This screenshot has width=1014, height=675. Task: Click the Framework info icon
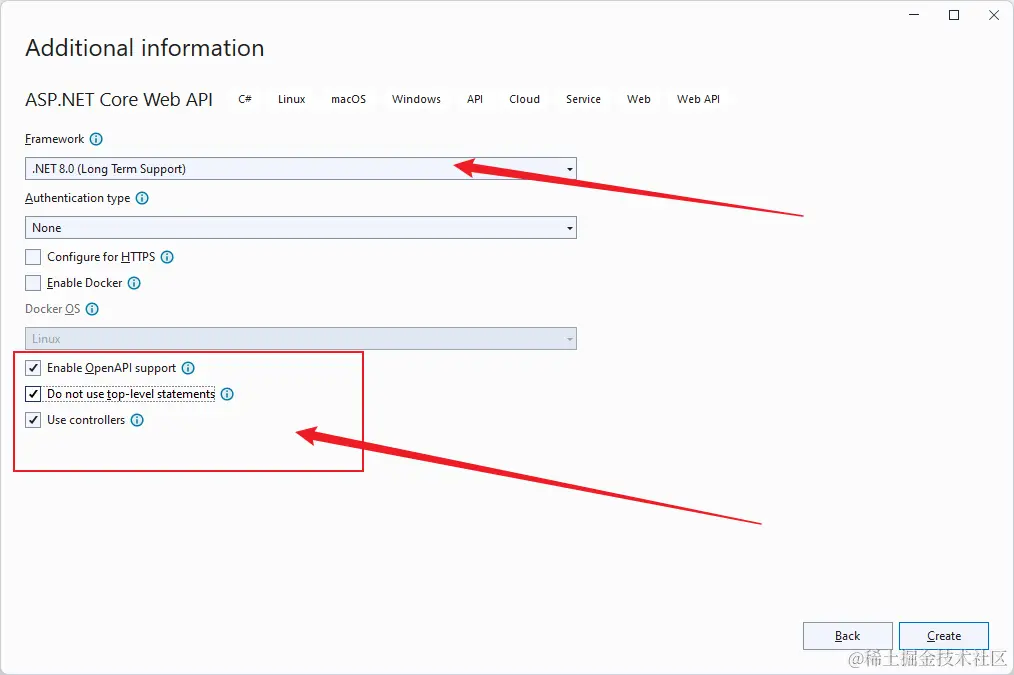tap(96, 139)
